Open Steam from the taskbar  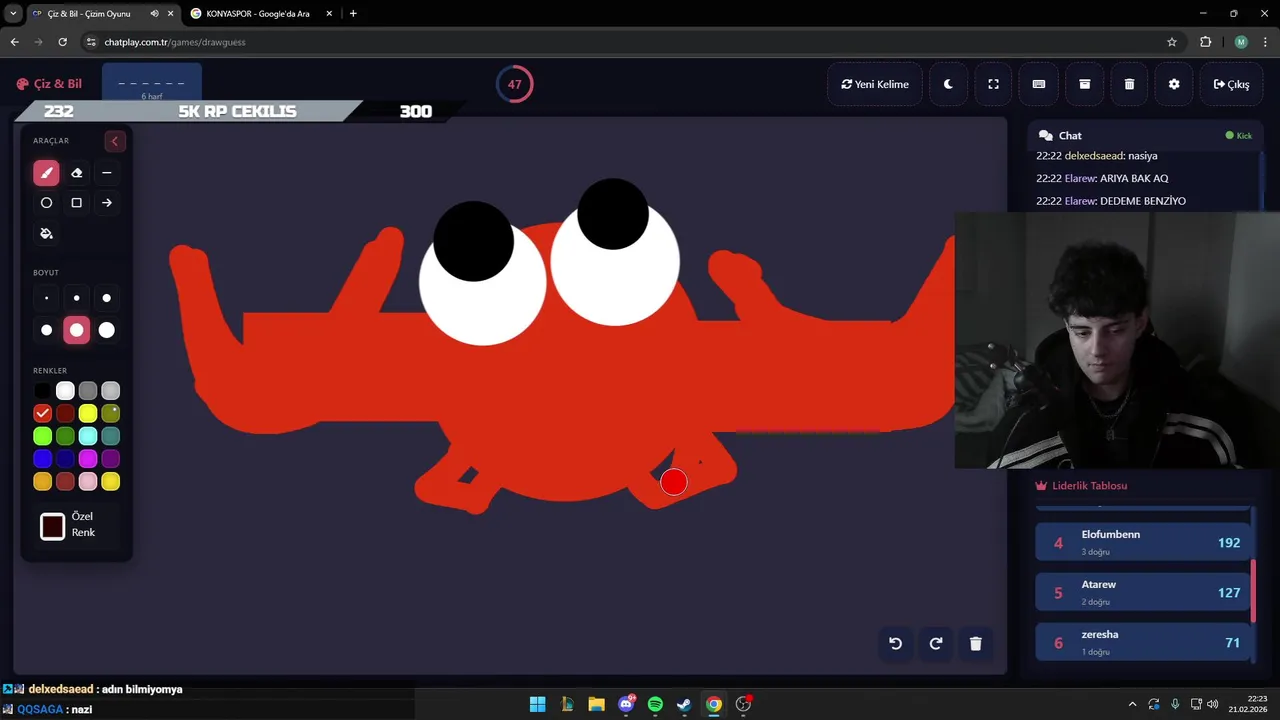click(684, 704)
